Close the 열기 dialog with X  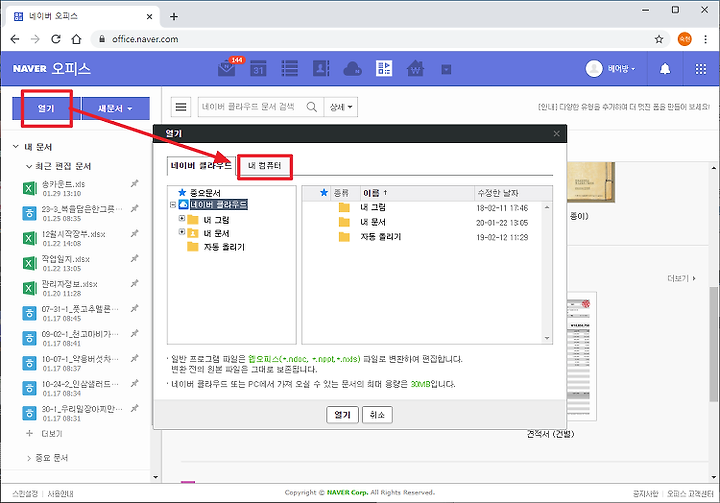[557, 134]
